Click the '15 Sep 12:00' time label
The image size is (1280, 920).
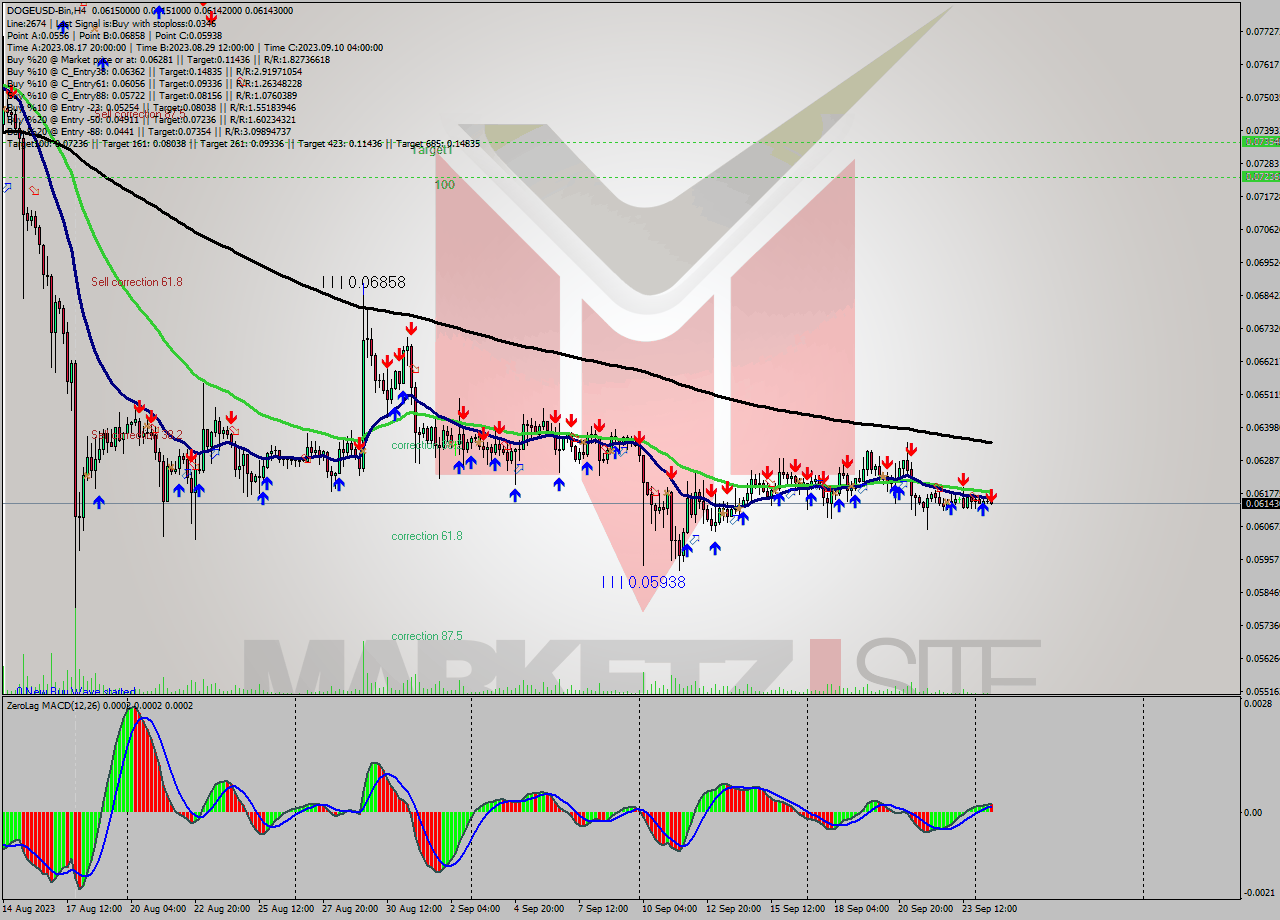pos(797,908)
